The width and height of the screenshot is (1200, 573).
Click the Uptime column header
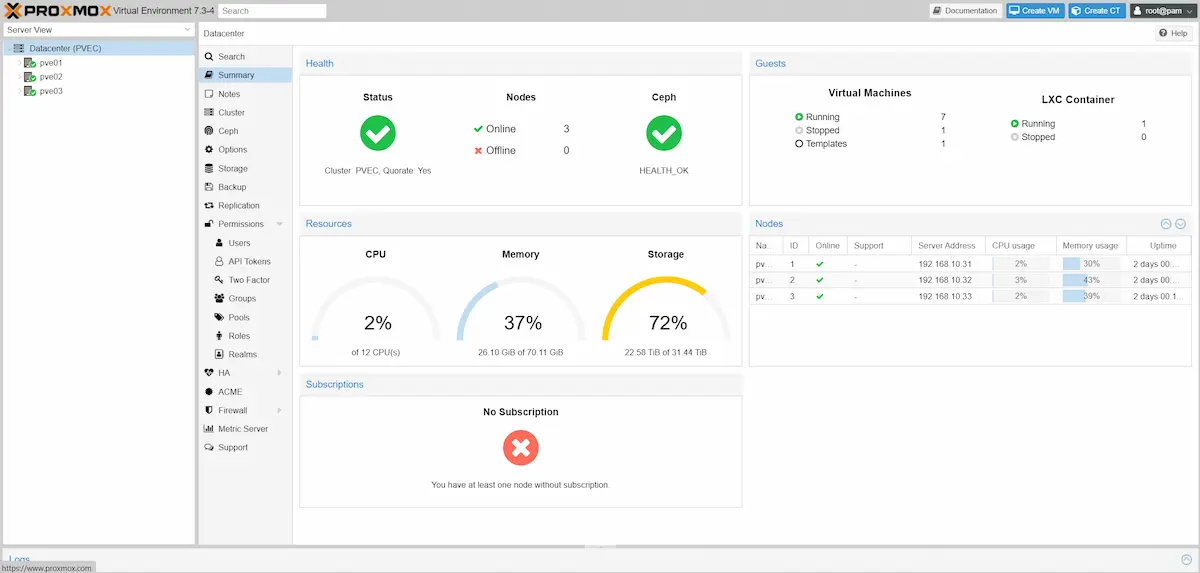1157,245
